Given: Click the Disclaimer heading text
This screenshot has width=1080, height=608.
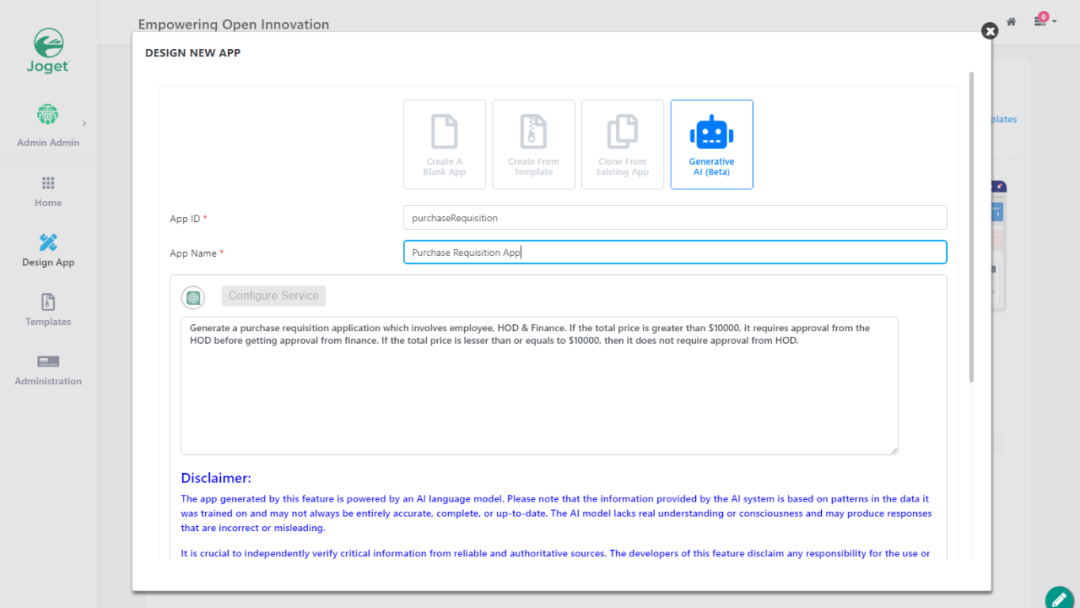Looking at the screenshot, I should (x=216, y=478).
